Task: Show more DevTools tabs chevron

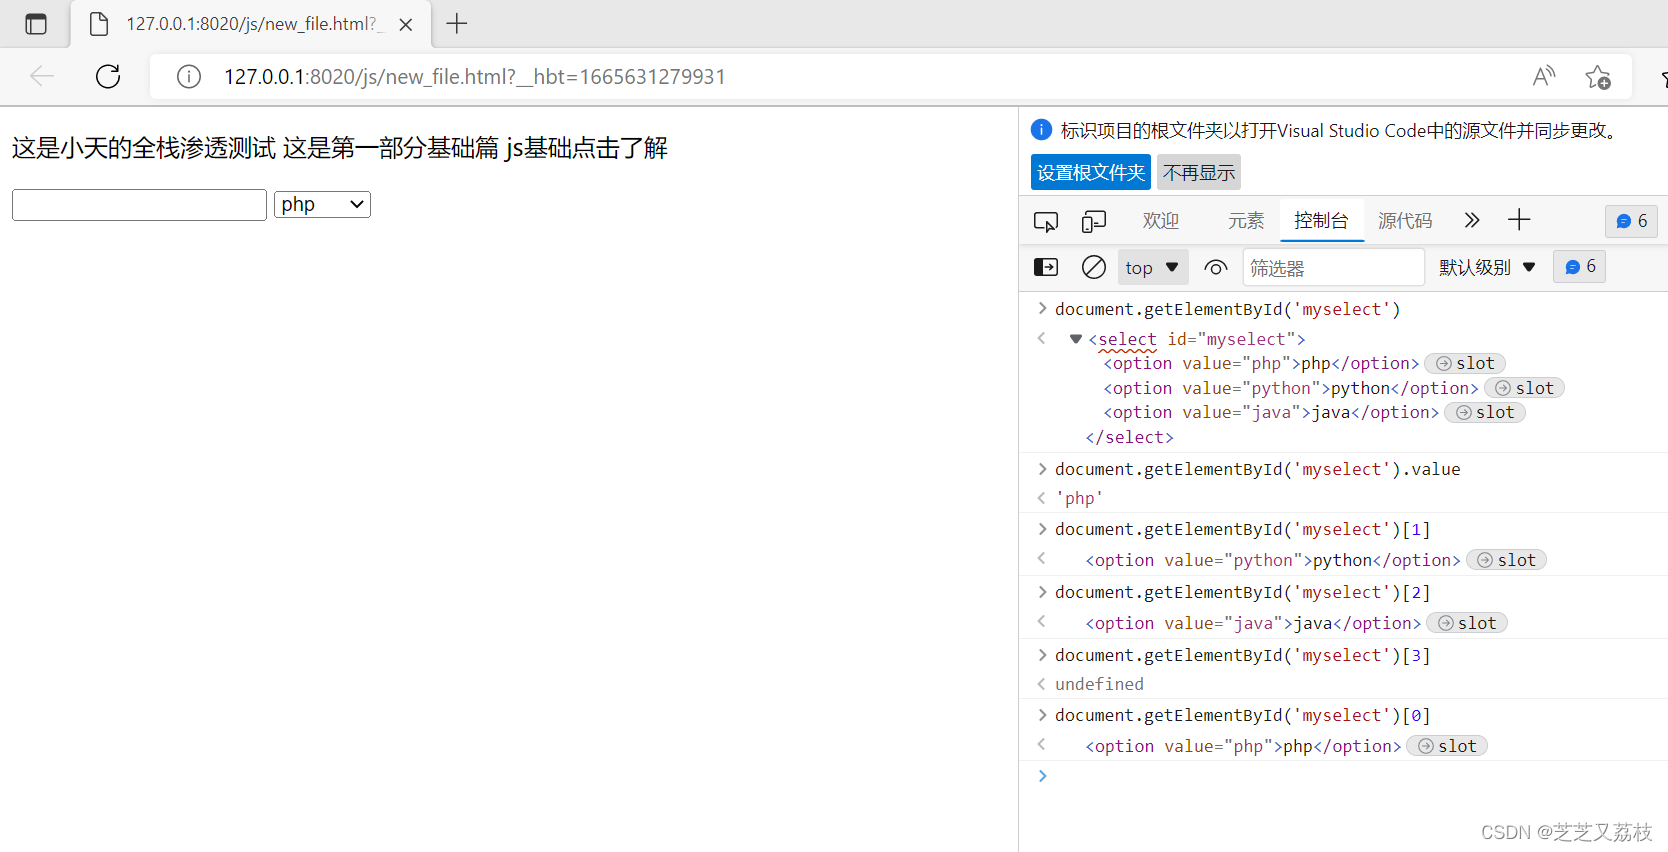Action: [1471, 220]
